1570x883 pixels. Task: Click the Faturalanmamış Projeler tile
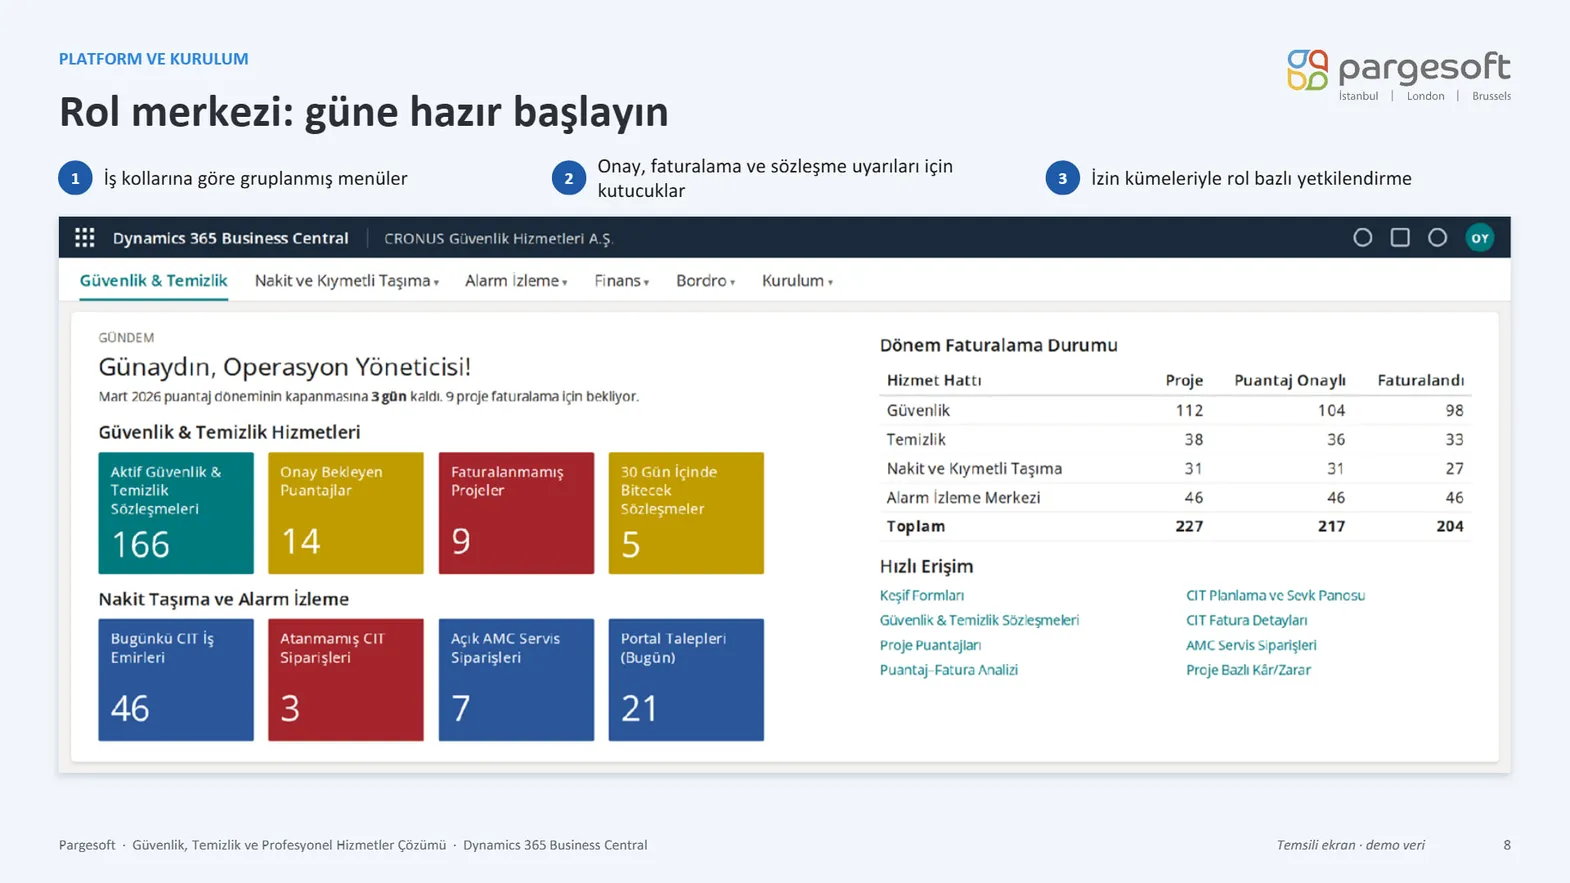coord(516,513)
